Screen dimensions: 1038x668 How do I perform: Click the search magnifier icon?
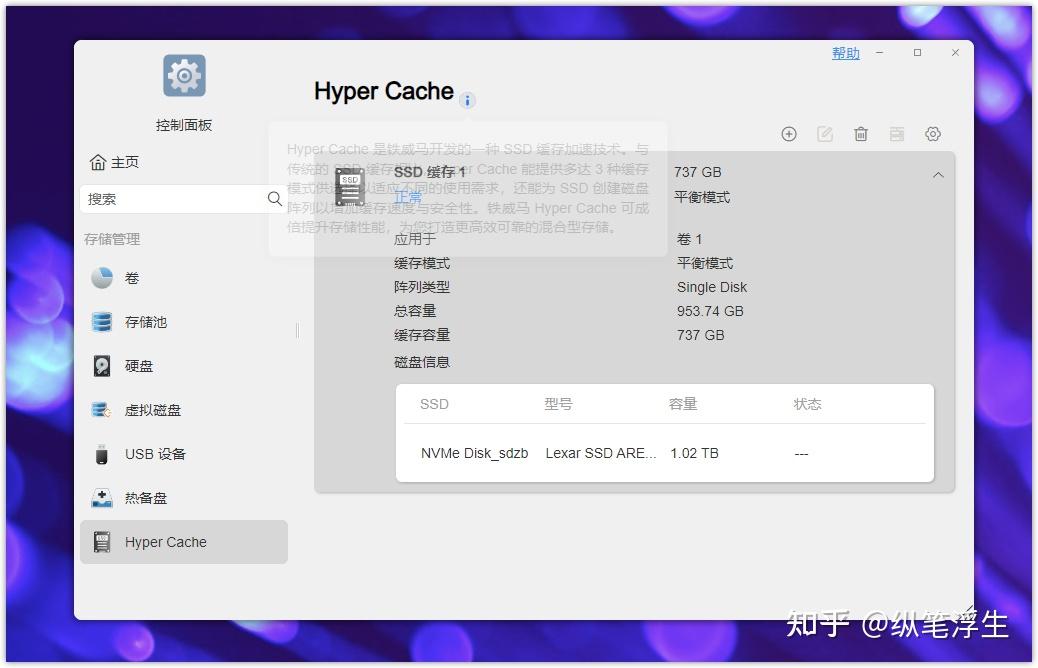coord(275,199)
